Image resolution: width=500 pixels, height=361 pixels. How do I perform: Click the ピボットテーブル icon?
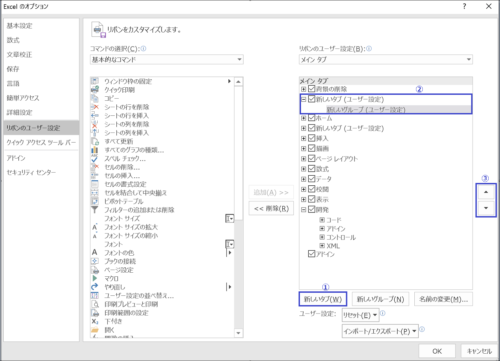(95, 201)
